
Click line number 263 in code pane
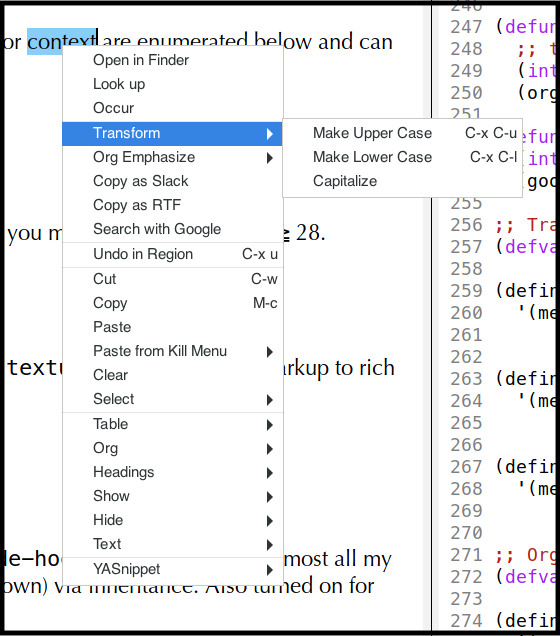pyautogui.click(x=467, y=379)
